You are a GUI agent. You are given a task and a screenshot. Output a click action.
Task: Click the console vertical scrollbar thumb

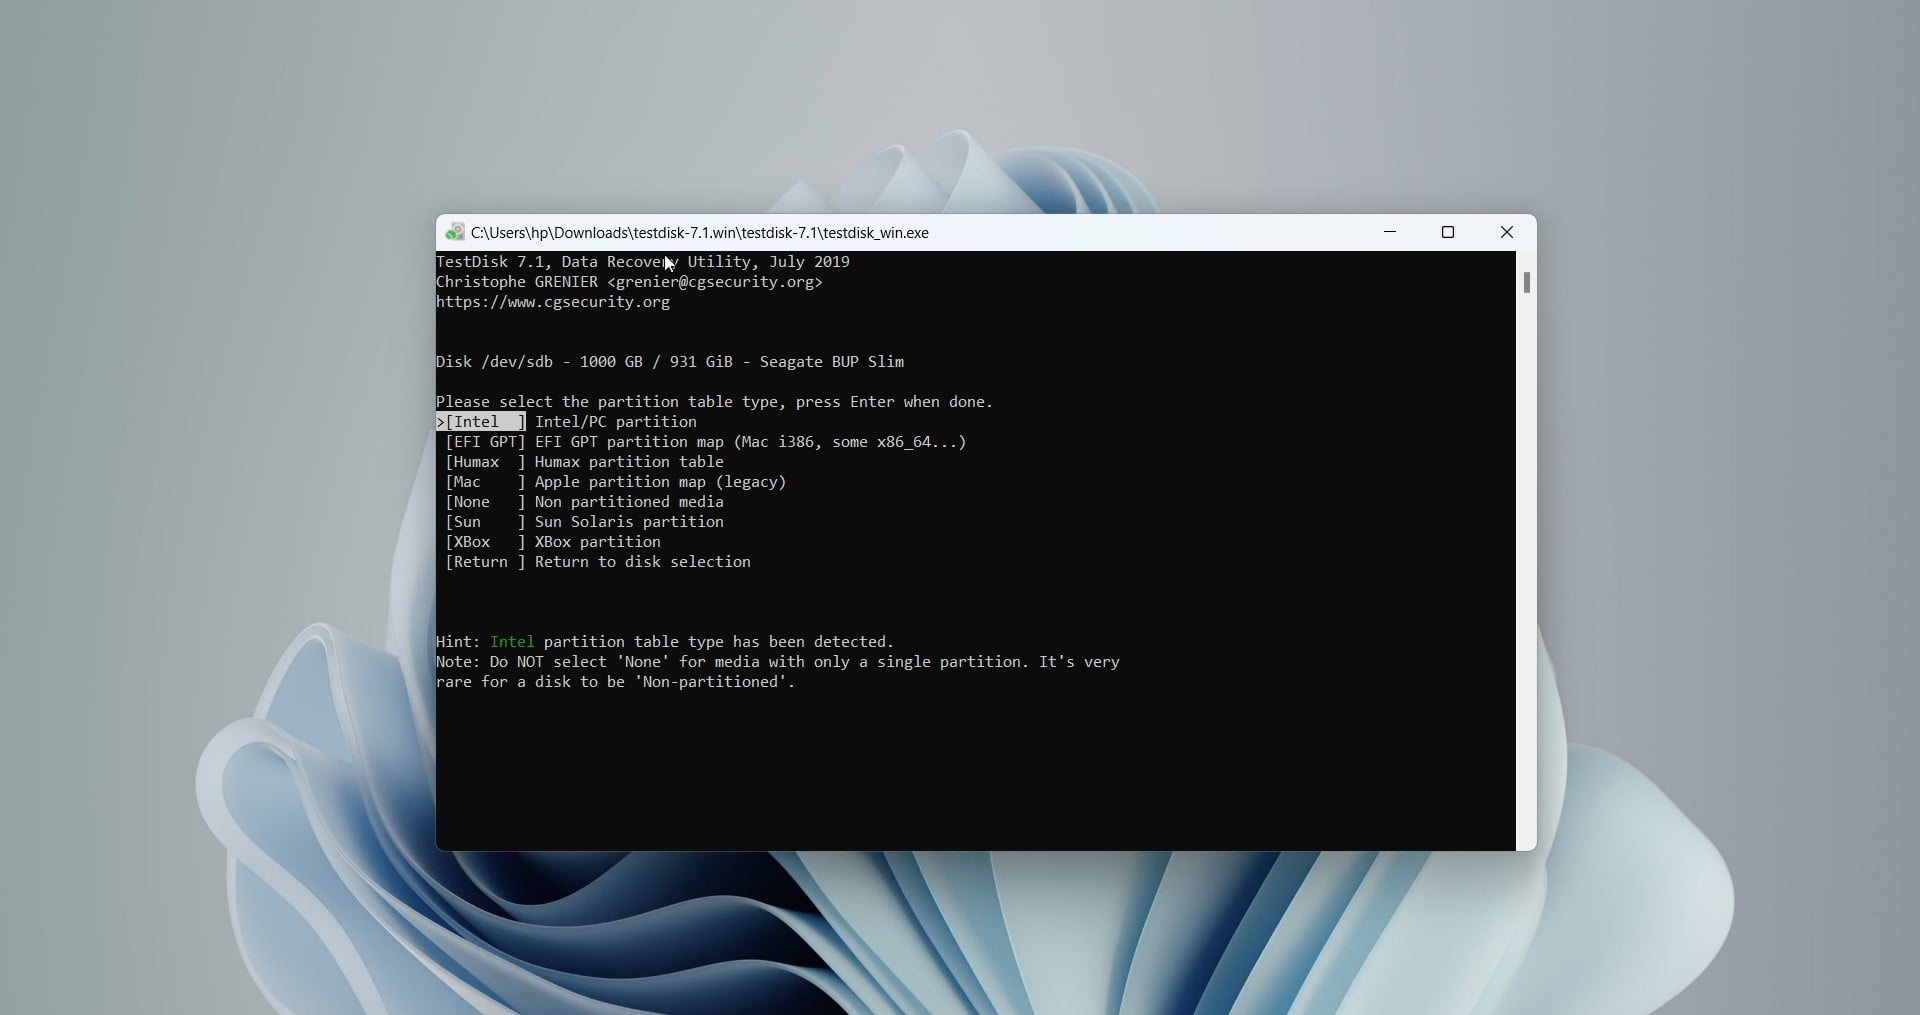tap(1526, 283)
